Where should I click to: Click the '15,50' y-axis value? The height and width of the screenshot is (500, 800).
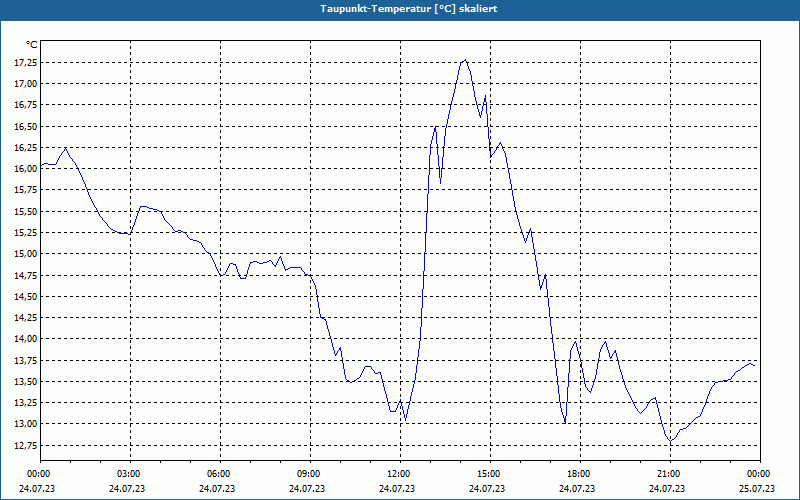click(28, 211)
